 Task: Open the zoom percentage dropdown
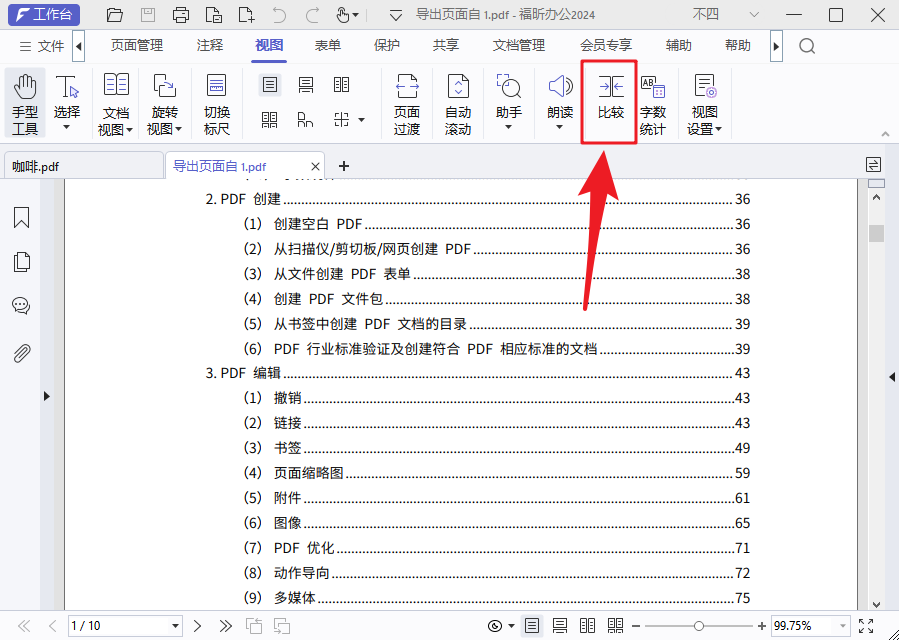843,626
